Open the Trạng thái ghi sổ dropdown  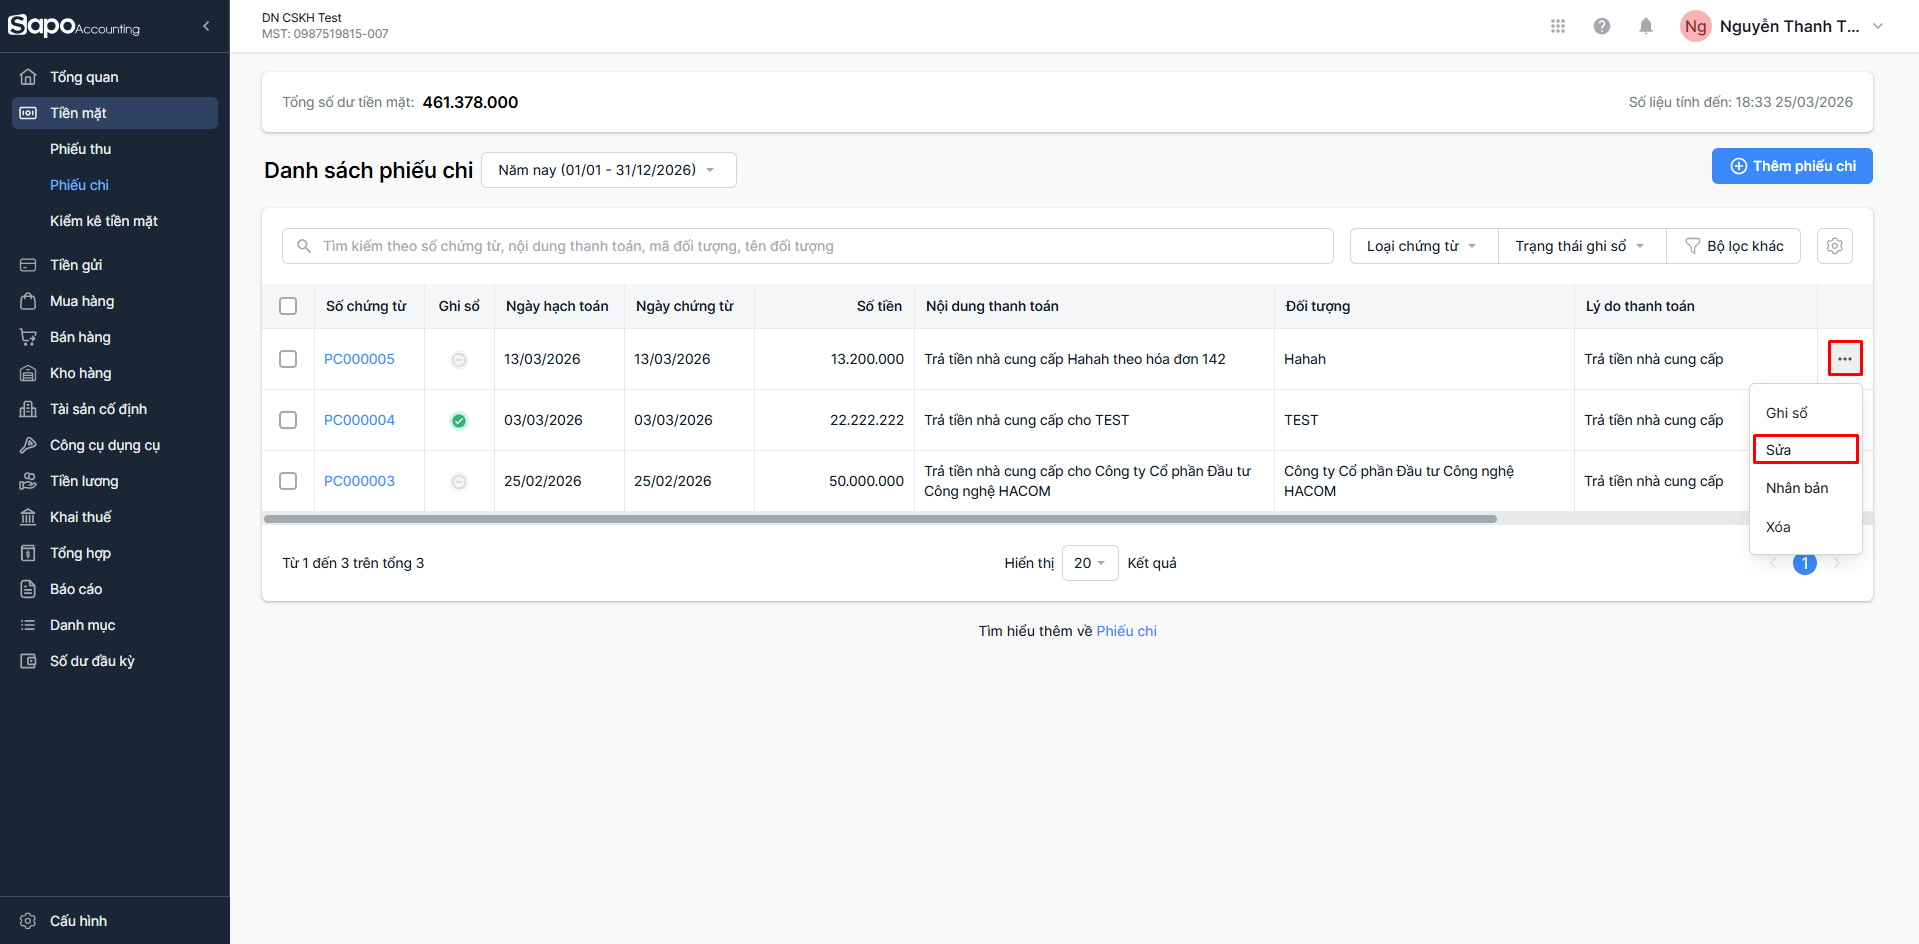(x=1580, y=246)
